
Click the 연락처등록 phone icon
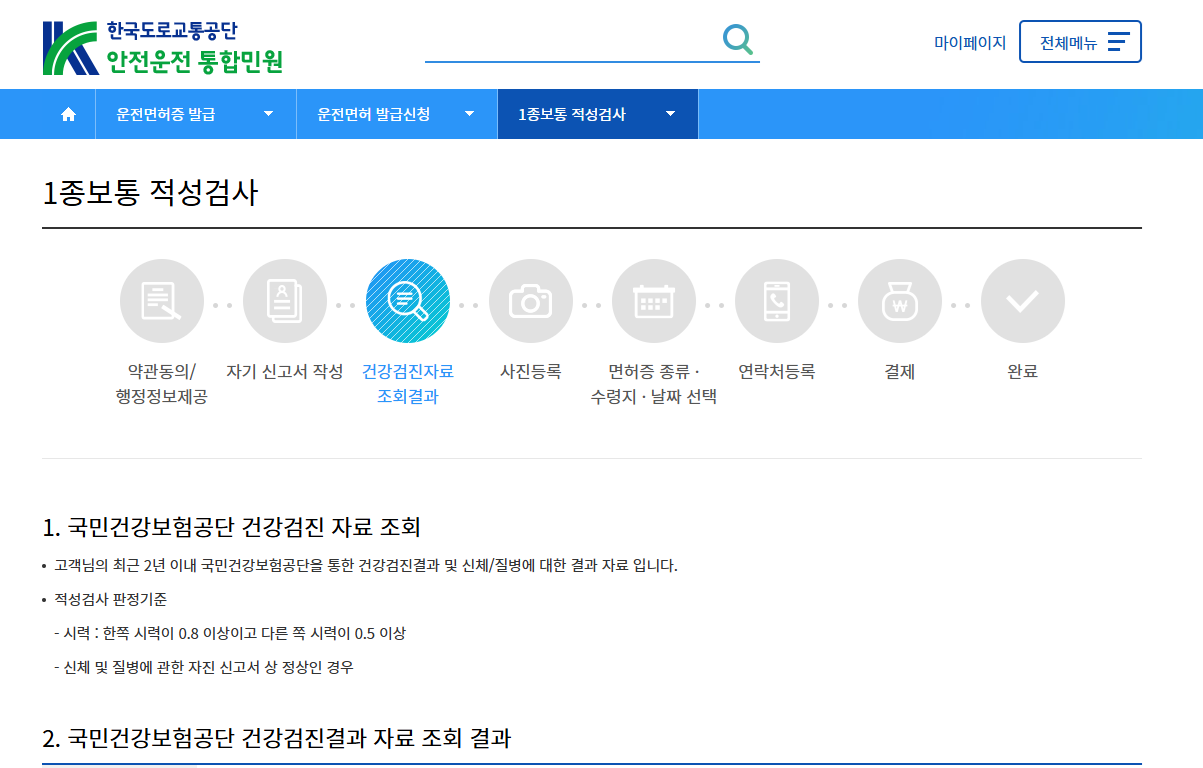pyautogui.click(x=777, y=300)
